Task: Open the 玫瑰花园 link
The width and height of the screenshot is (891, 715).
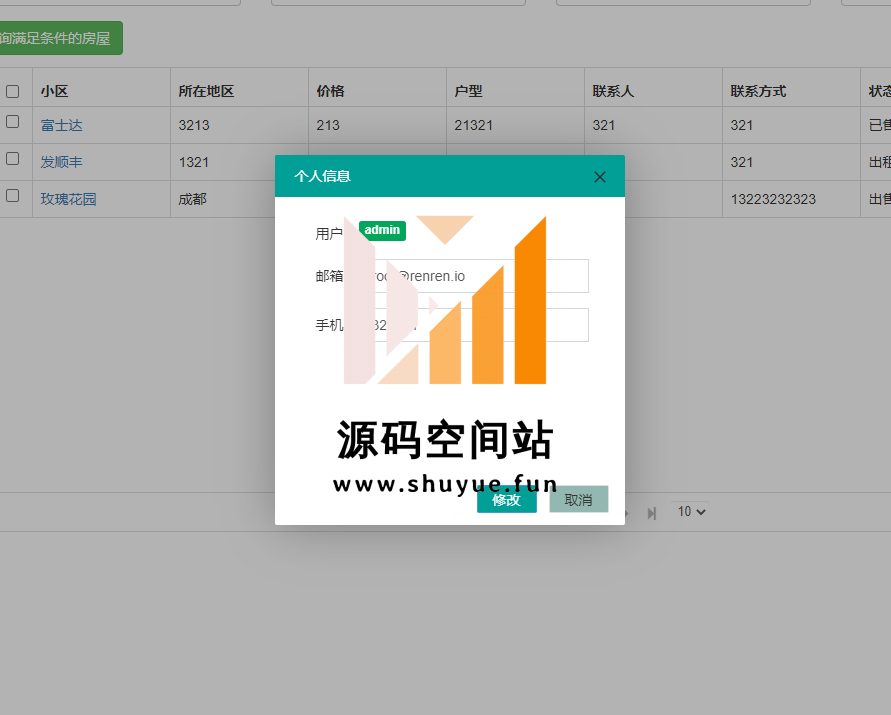Action: pyautogui.click(x=68, y=199)
